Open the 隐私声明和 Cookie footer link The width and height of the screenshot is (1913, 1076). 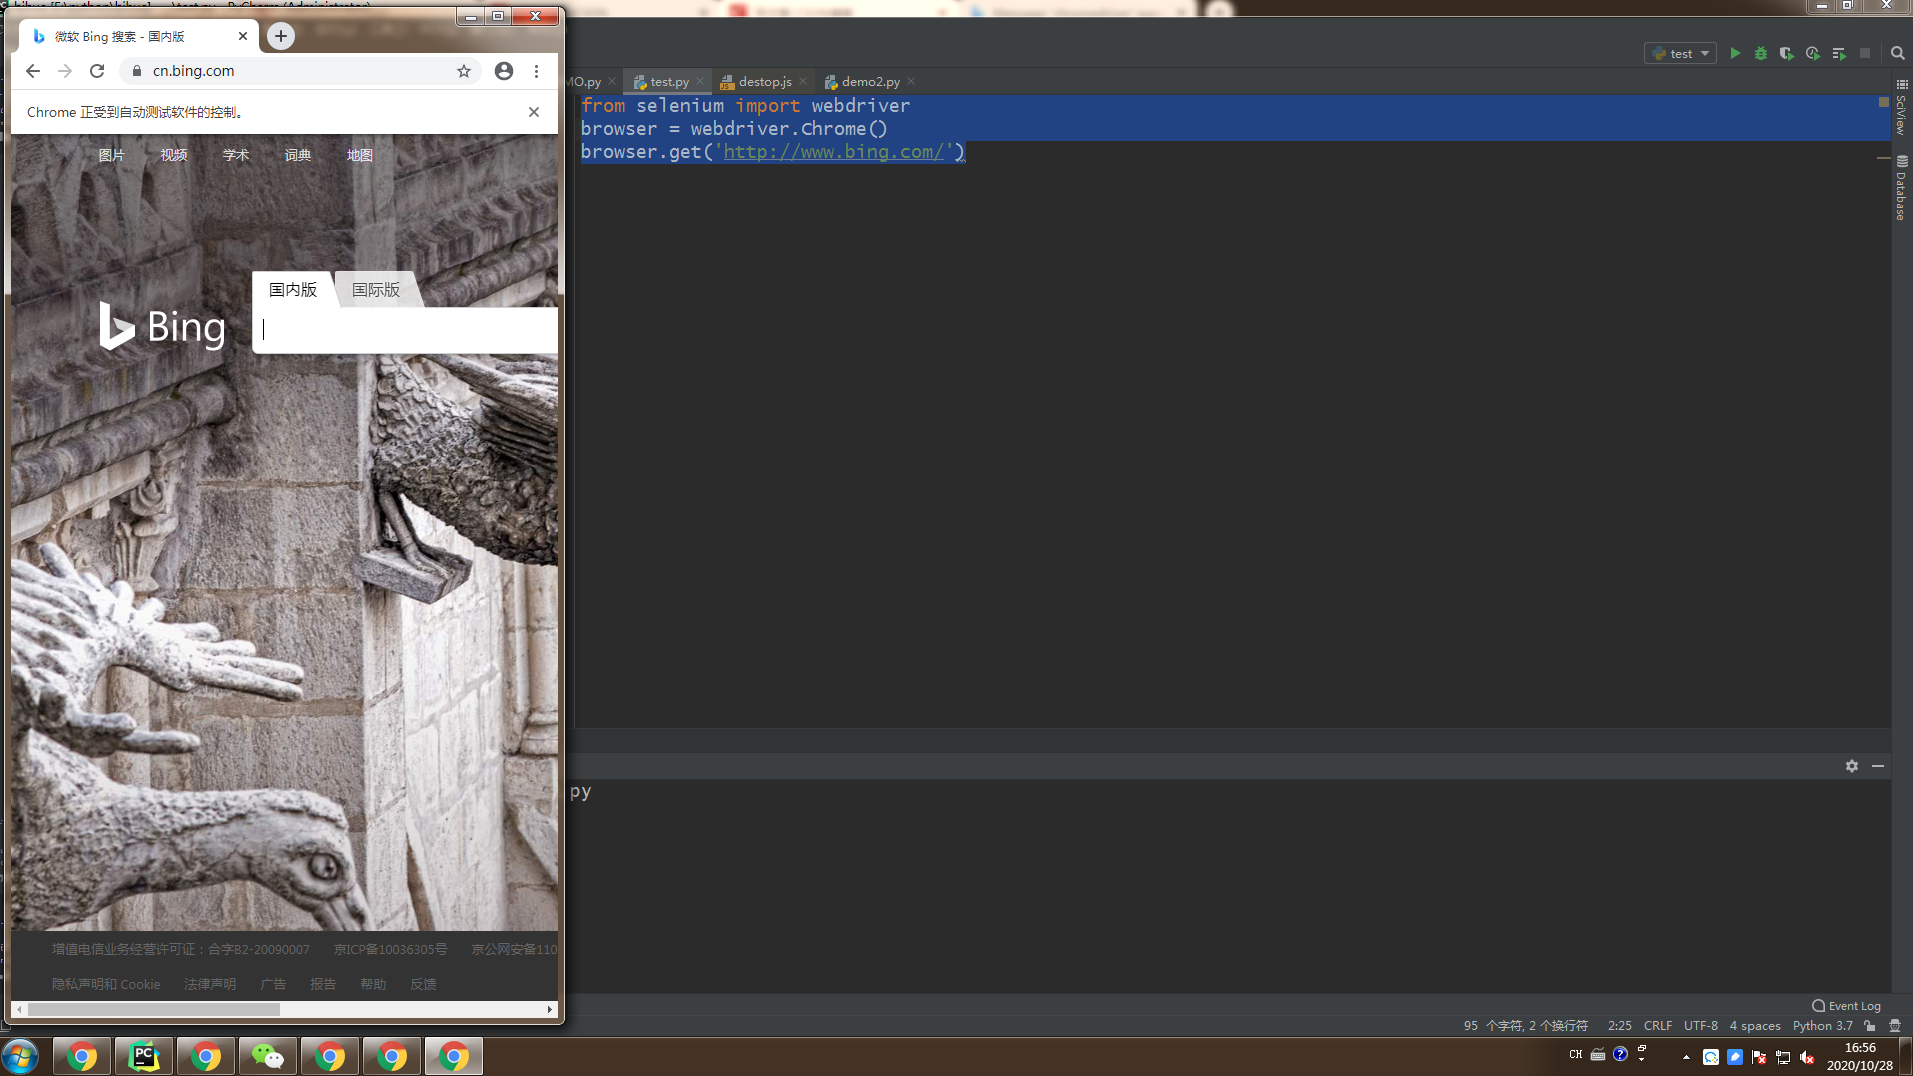[x=106, y=984]
